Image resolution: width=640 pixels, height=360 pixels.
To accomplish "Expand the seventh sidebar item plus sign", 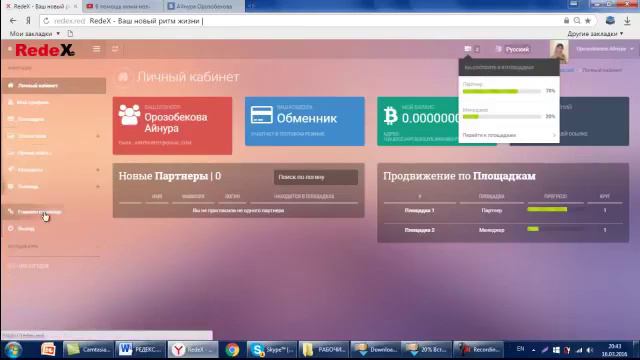I will pyautogui.click(x=98, y=187).
